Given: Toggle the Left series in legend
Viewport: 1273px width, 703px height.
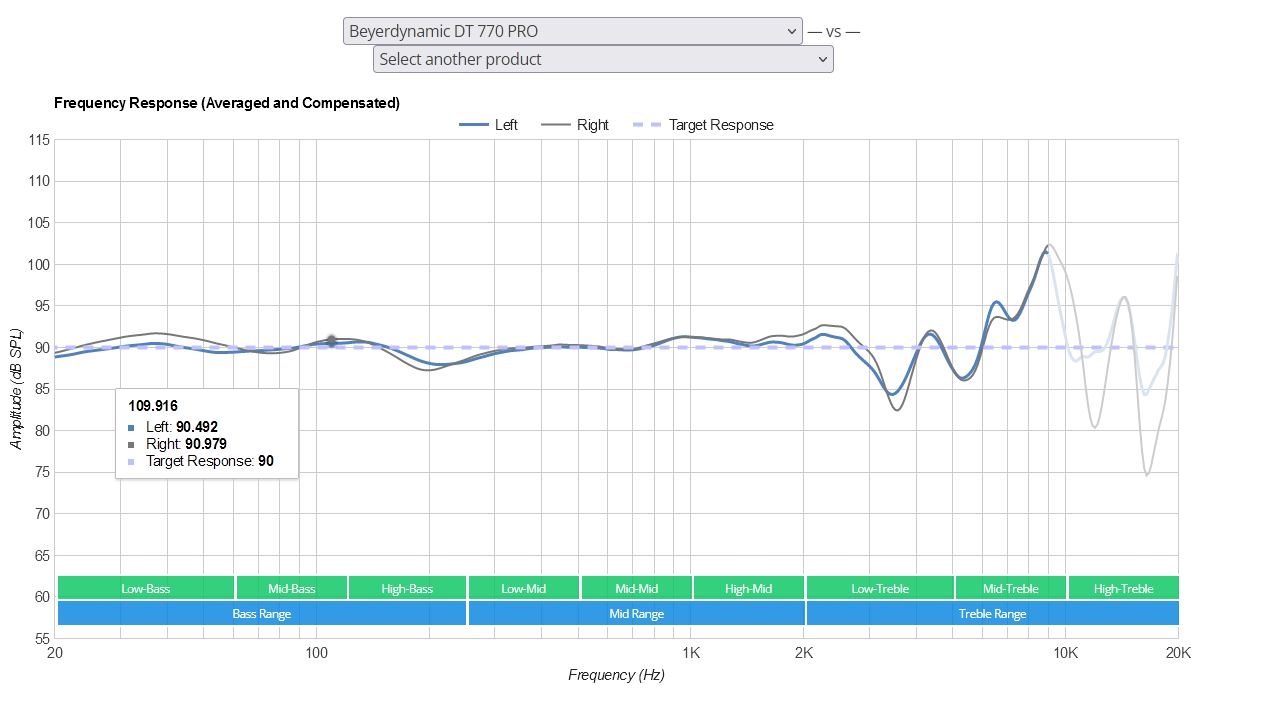Looking at the screenshot, I should coord(488,125).
